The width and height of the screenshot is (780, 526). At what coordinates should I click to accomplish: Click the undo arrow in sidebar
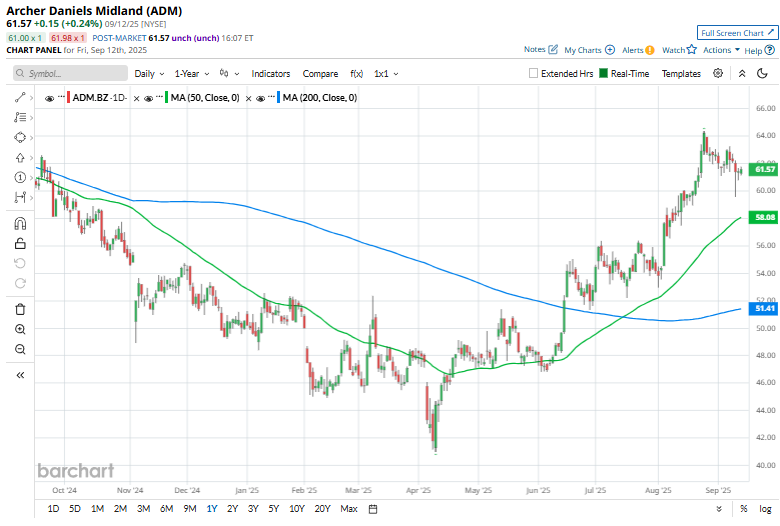[20, 263]
